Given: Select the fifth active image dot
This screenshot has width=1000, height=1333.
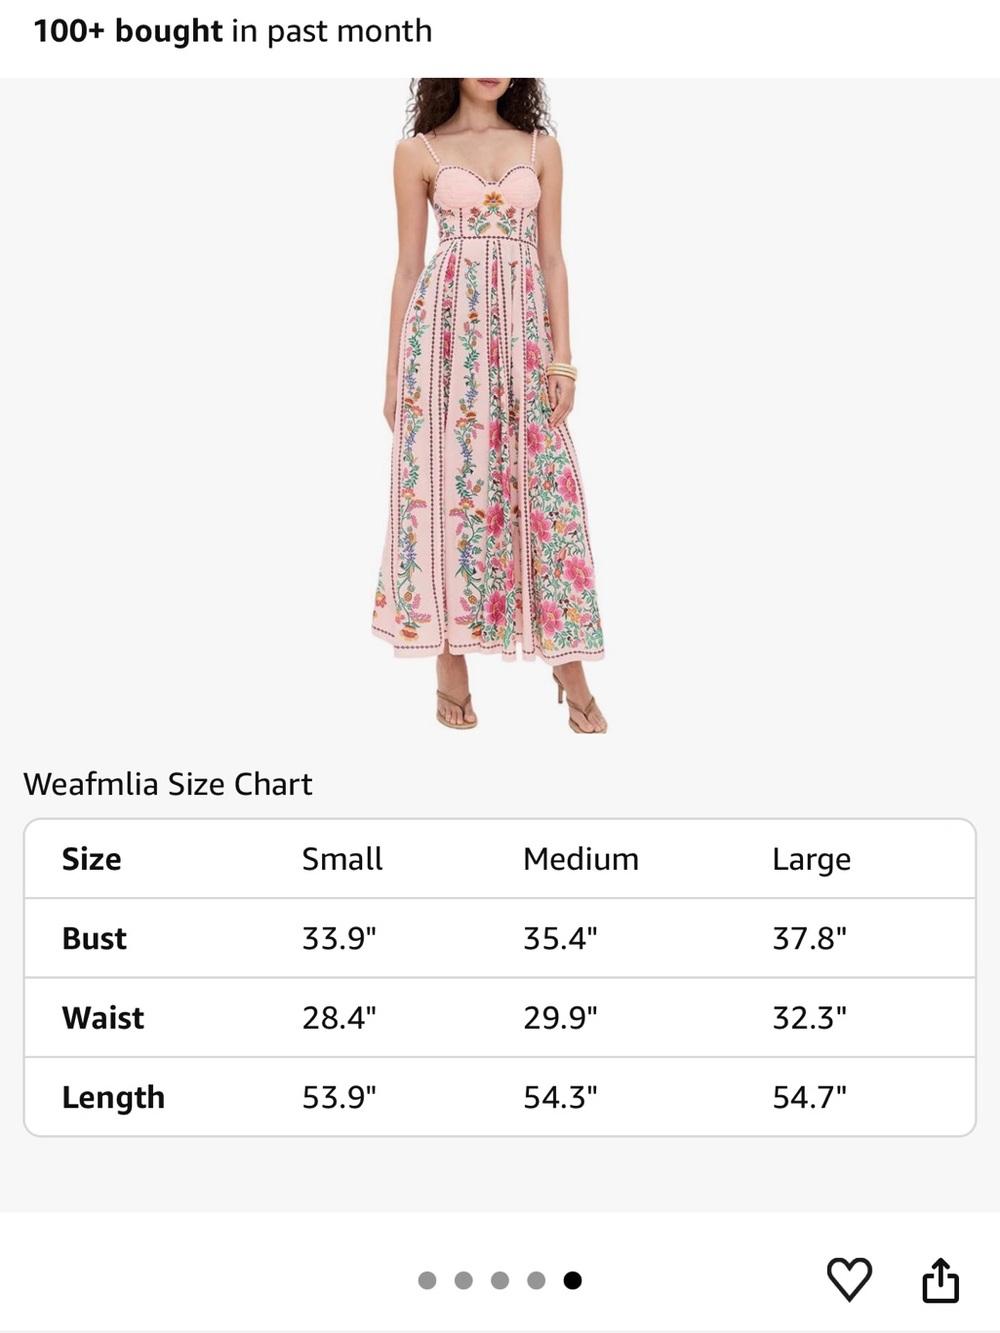Looking at the screenshot, I should tap(572, 1280).
